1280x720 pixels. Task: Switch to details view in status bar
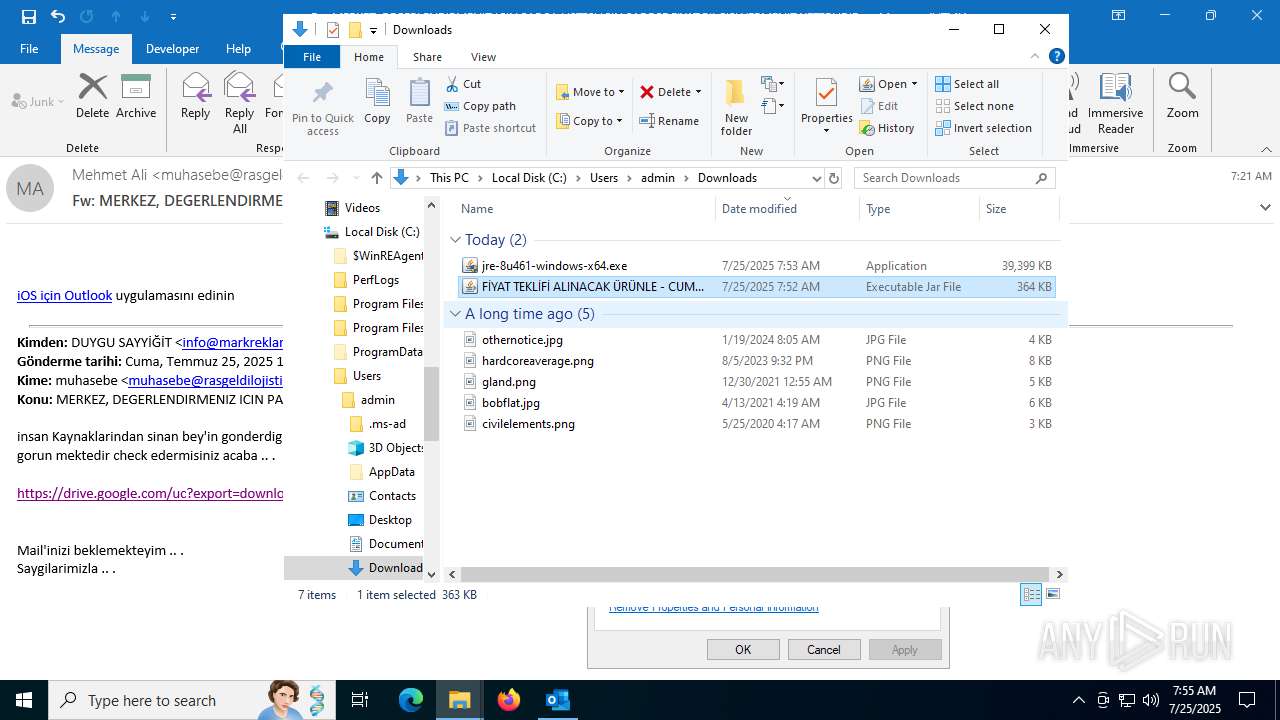click(1031, 594)
